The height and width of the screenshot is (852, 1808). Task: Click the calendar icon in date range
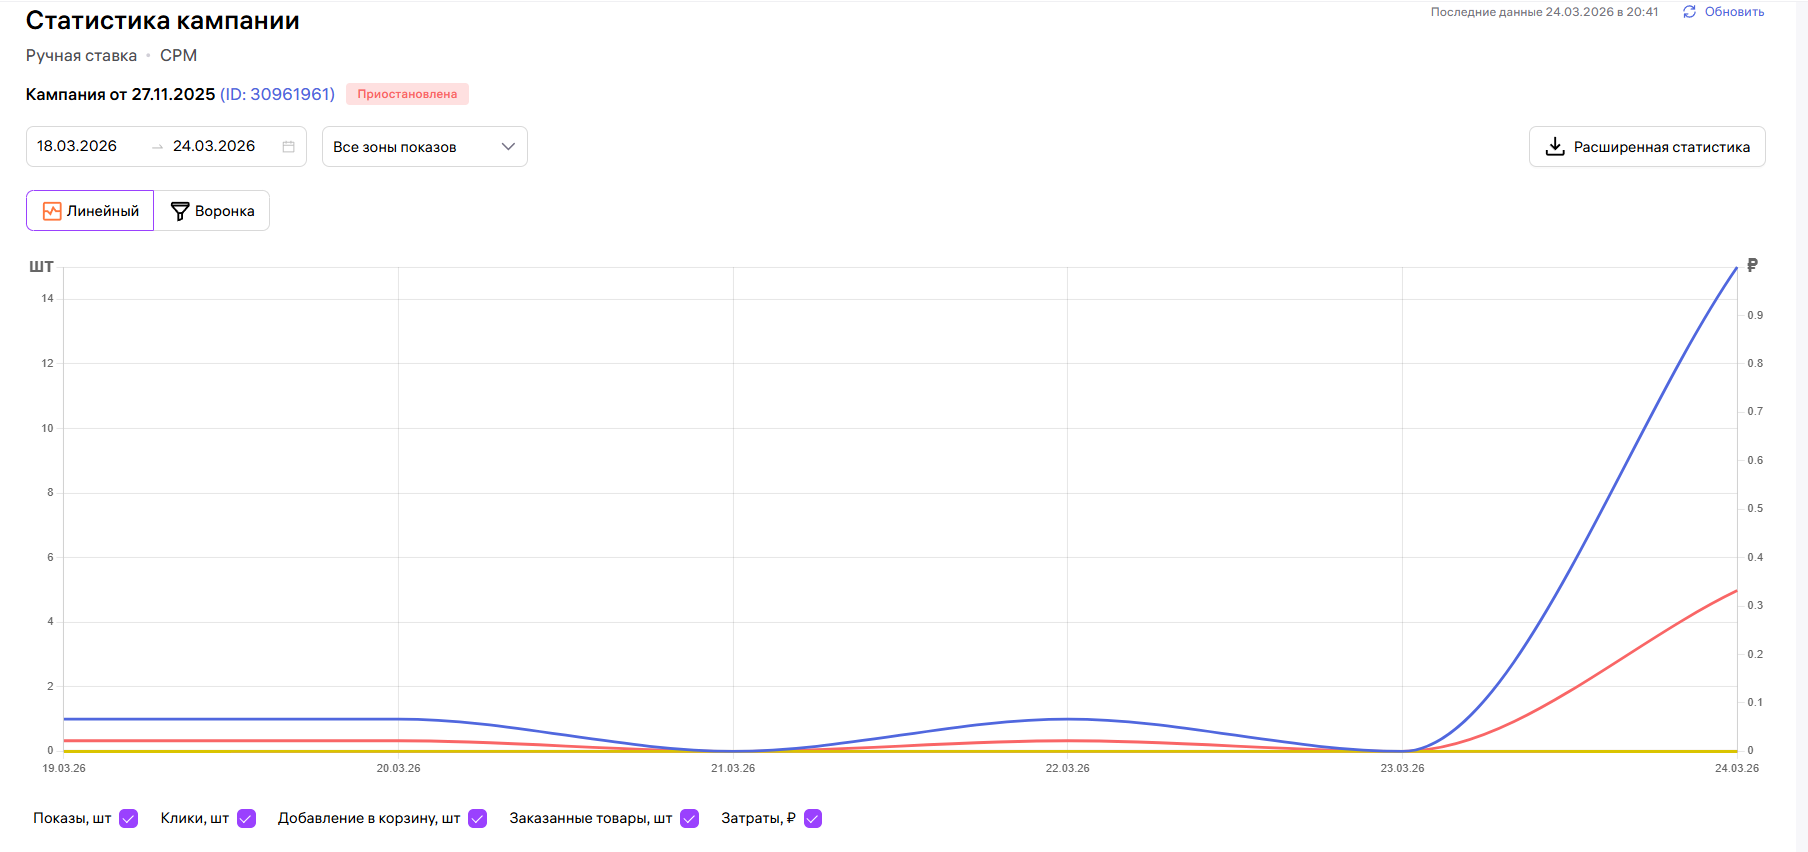(288, 147)
